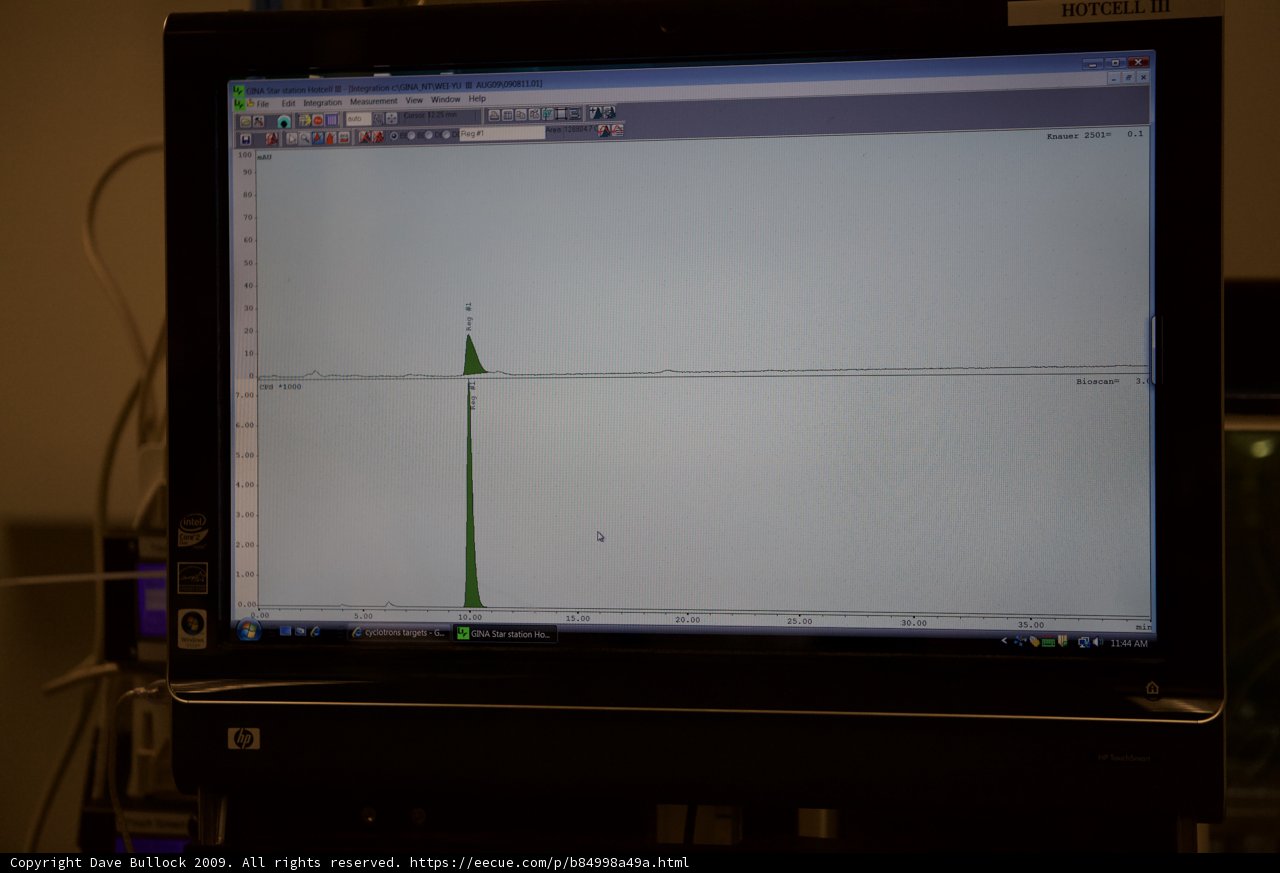Click the printer toolbar icon
Screen dimensions: 1280x873
pyautogui.click(x=494, y=115)
